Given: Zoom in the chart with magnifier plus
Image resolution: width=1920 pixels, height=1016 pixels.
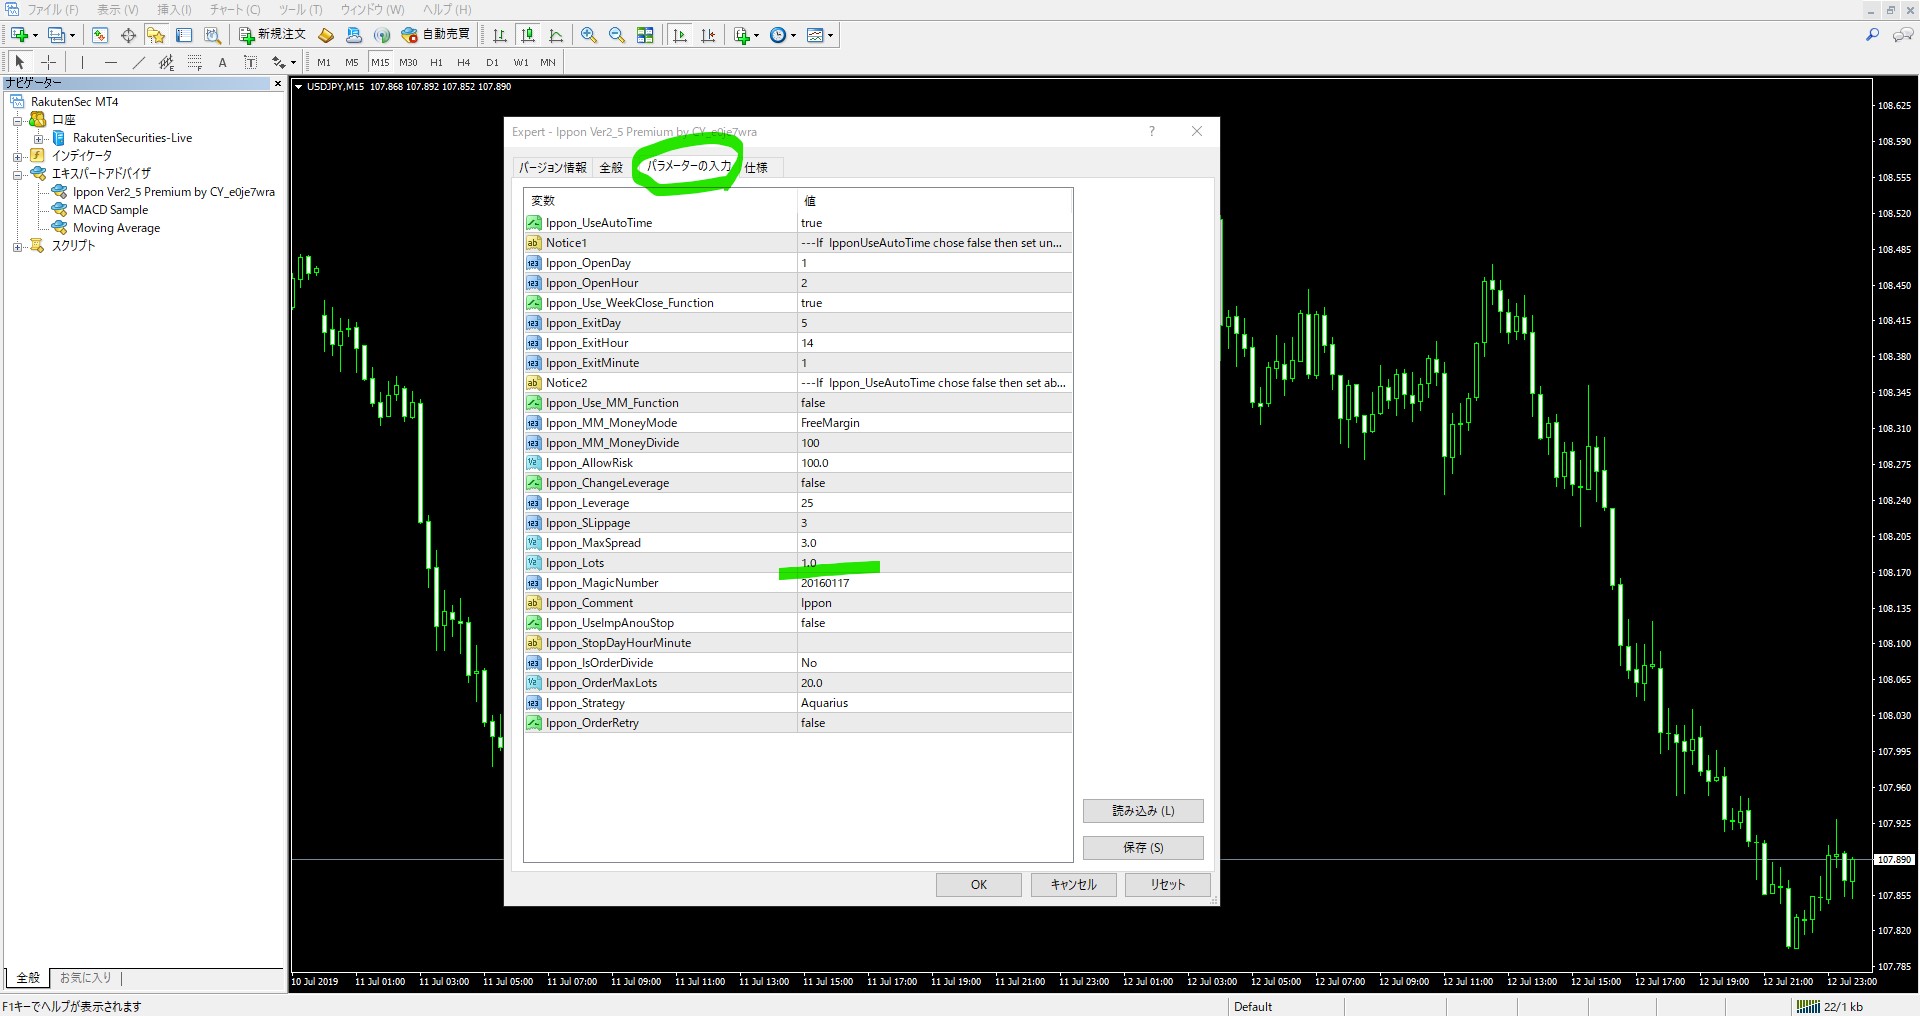Looking at the screenshot, I should click(589, 35).
